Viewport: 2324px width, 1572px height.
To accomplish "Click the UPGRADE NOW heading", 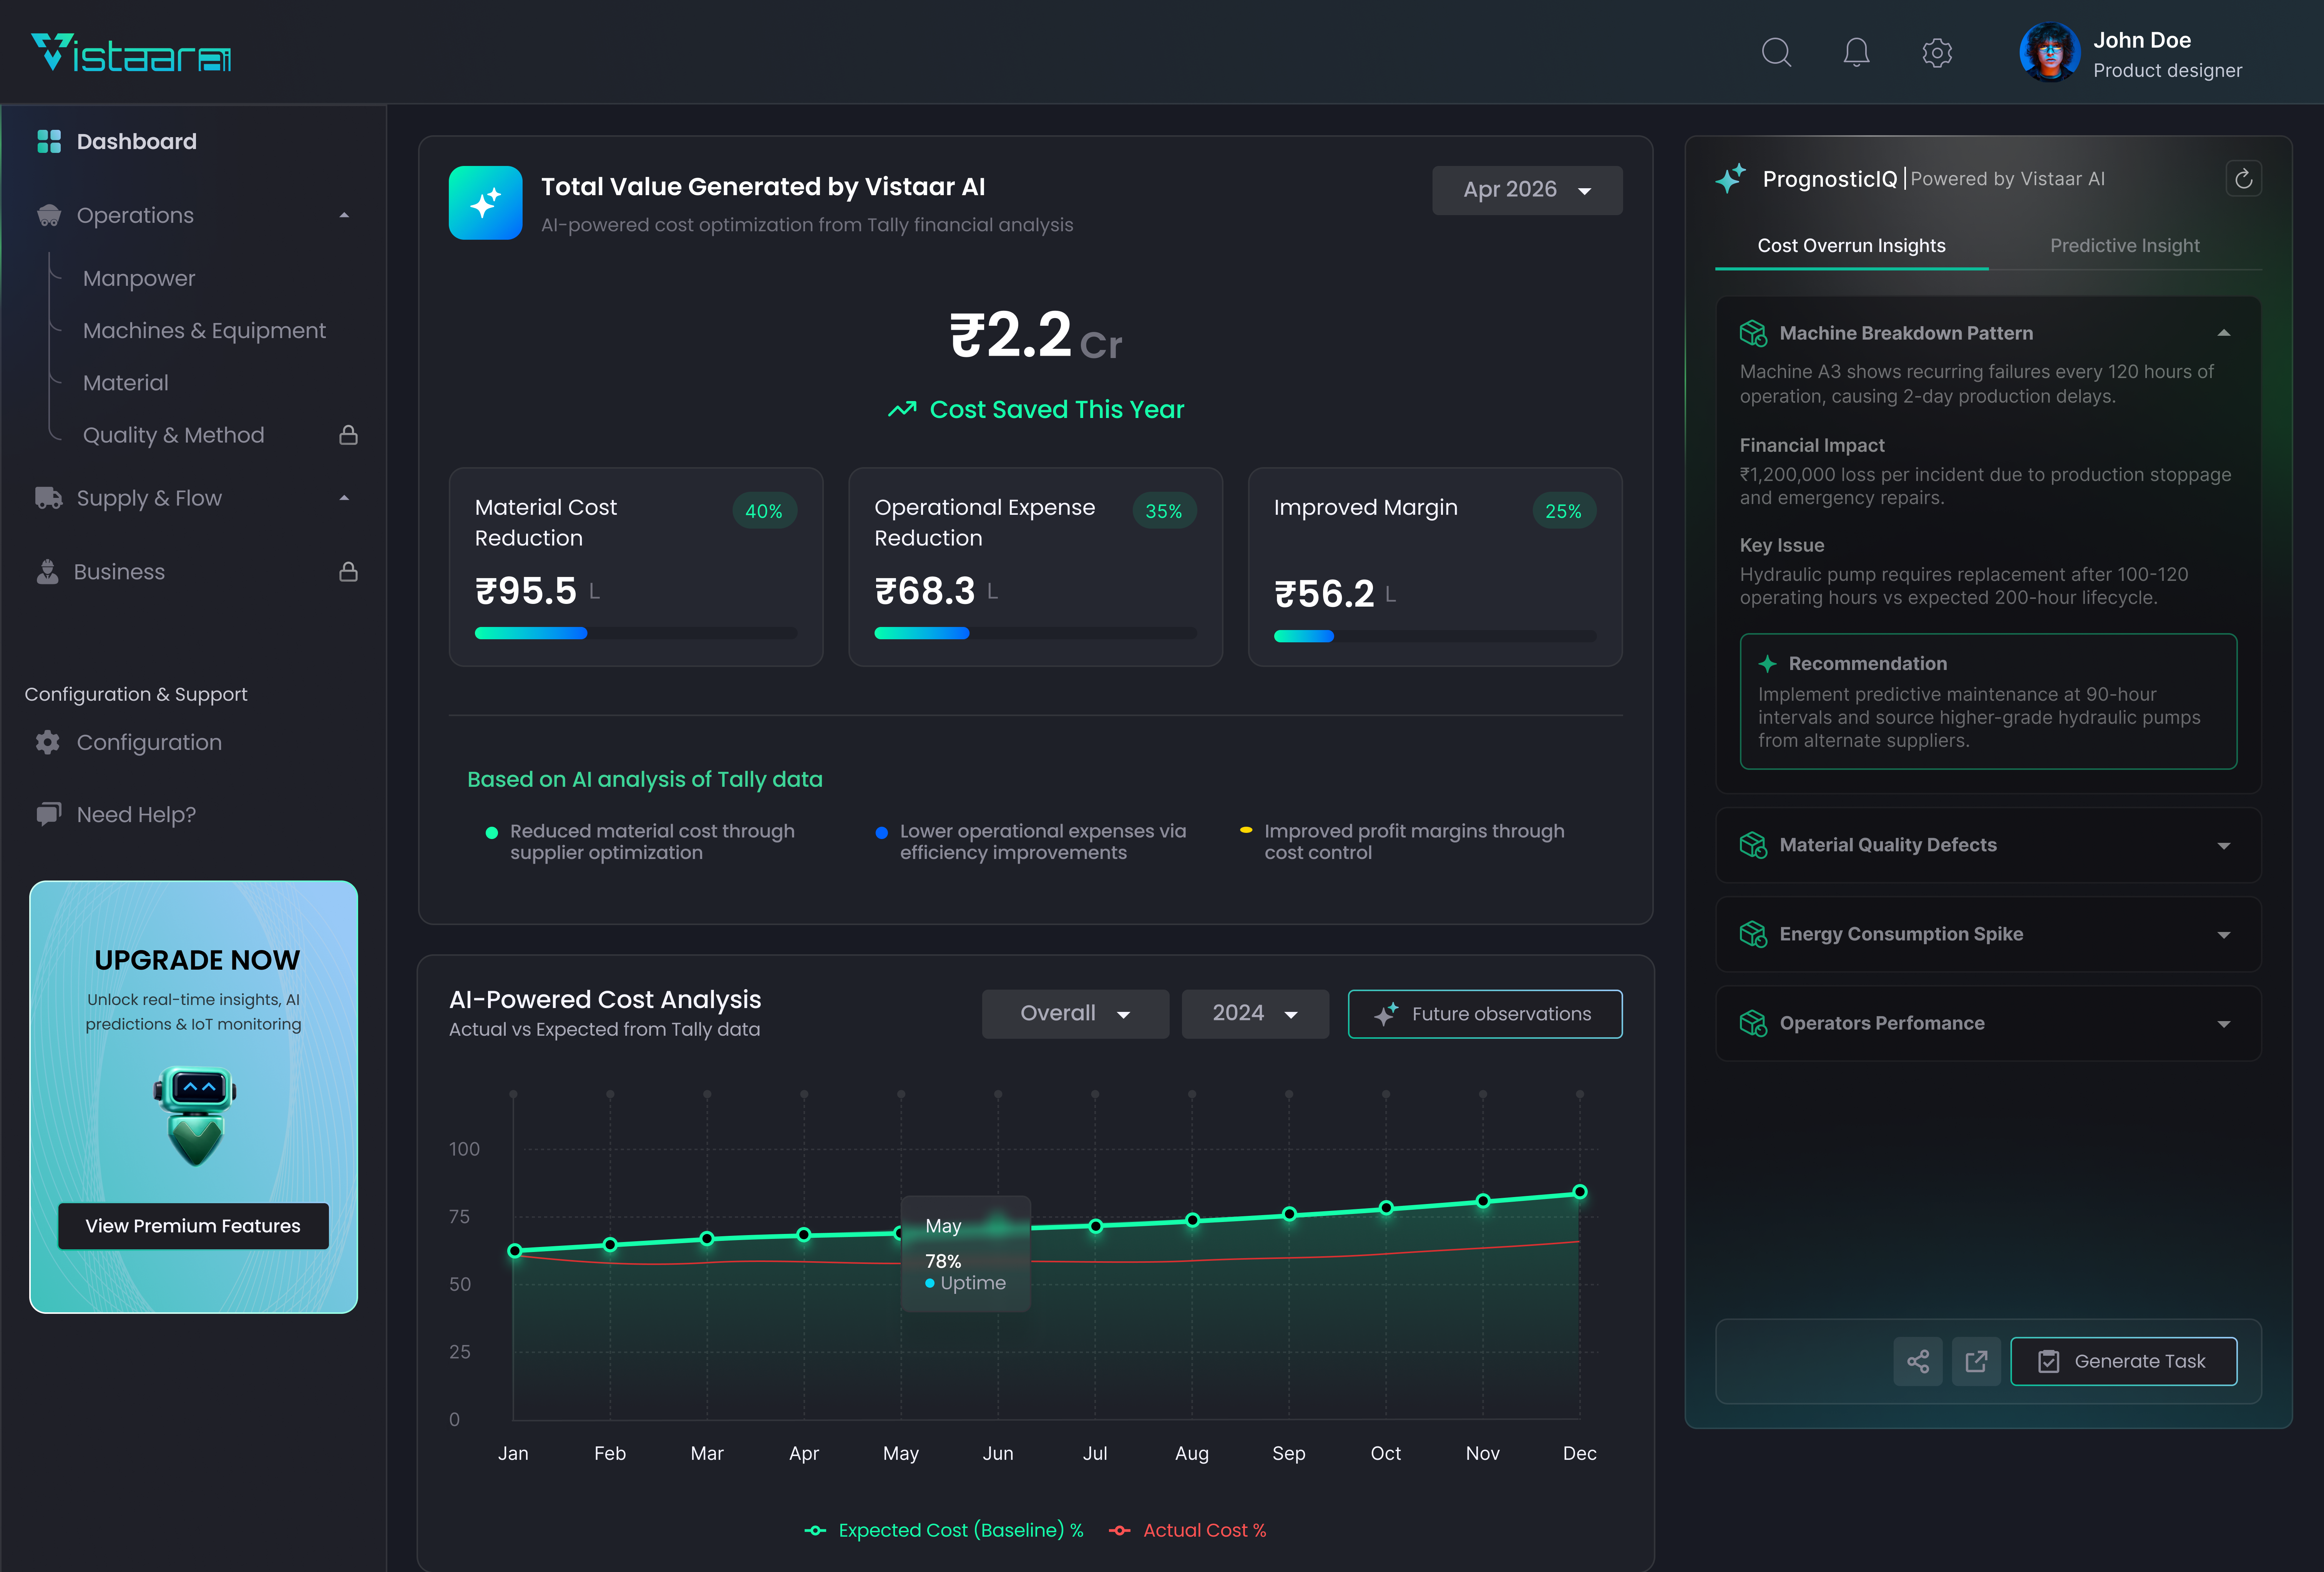I will (x=197, y=960).
